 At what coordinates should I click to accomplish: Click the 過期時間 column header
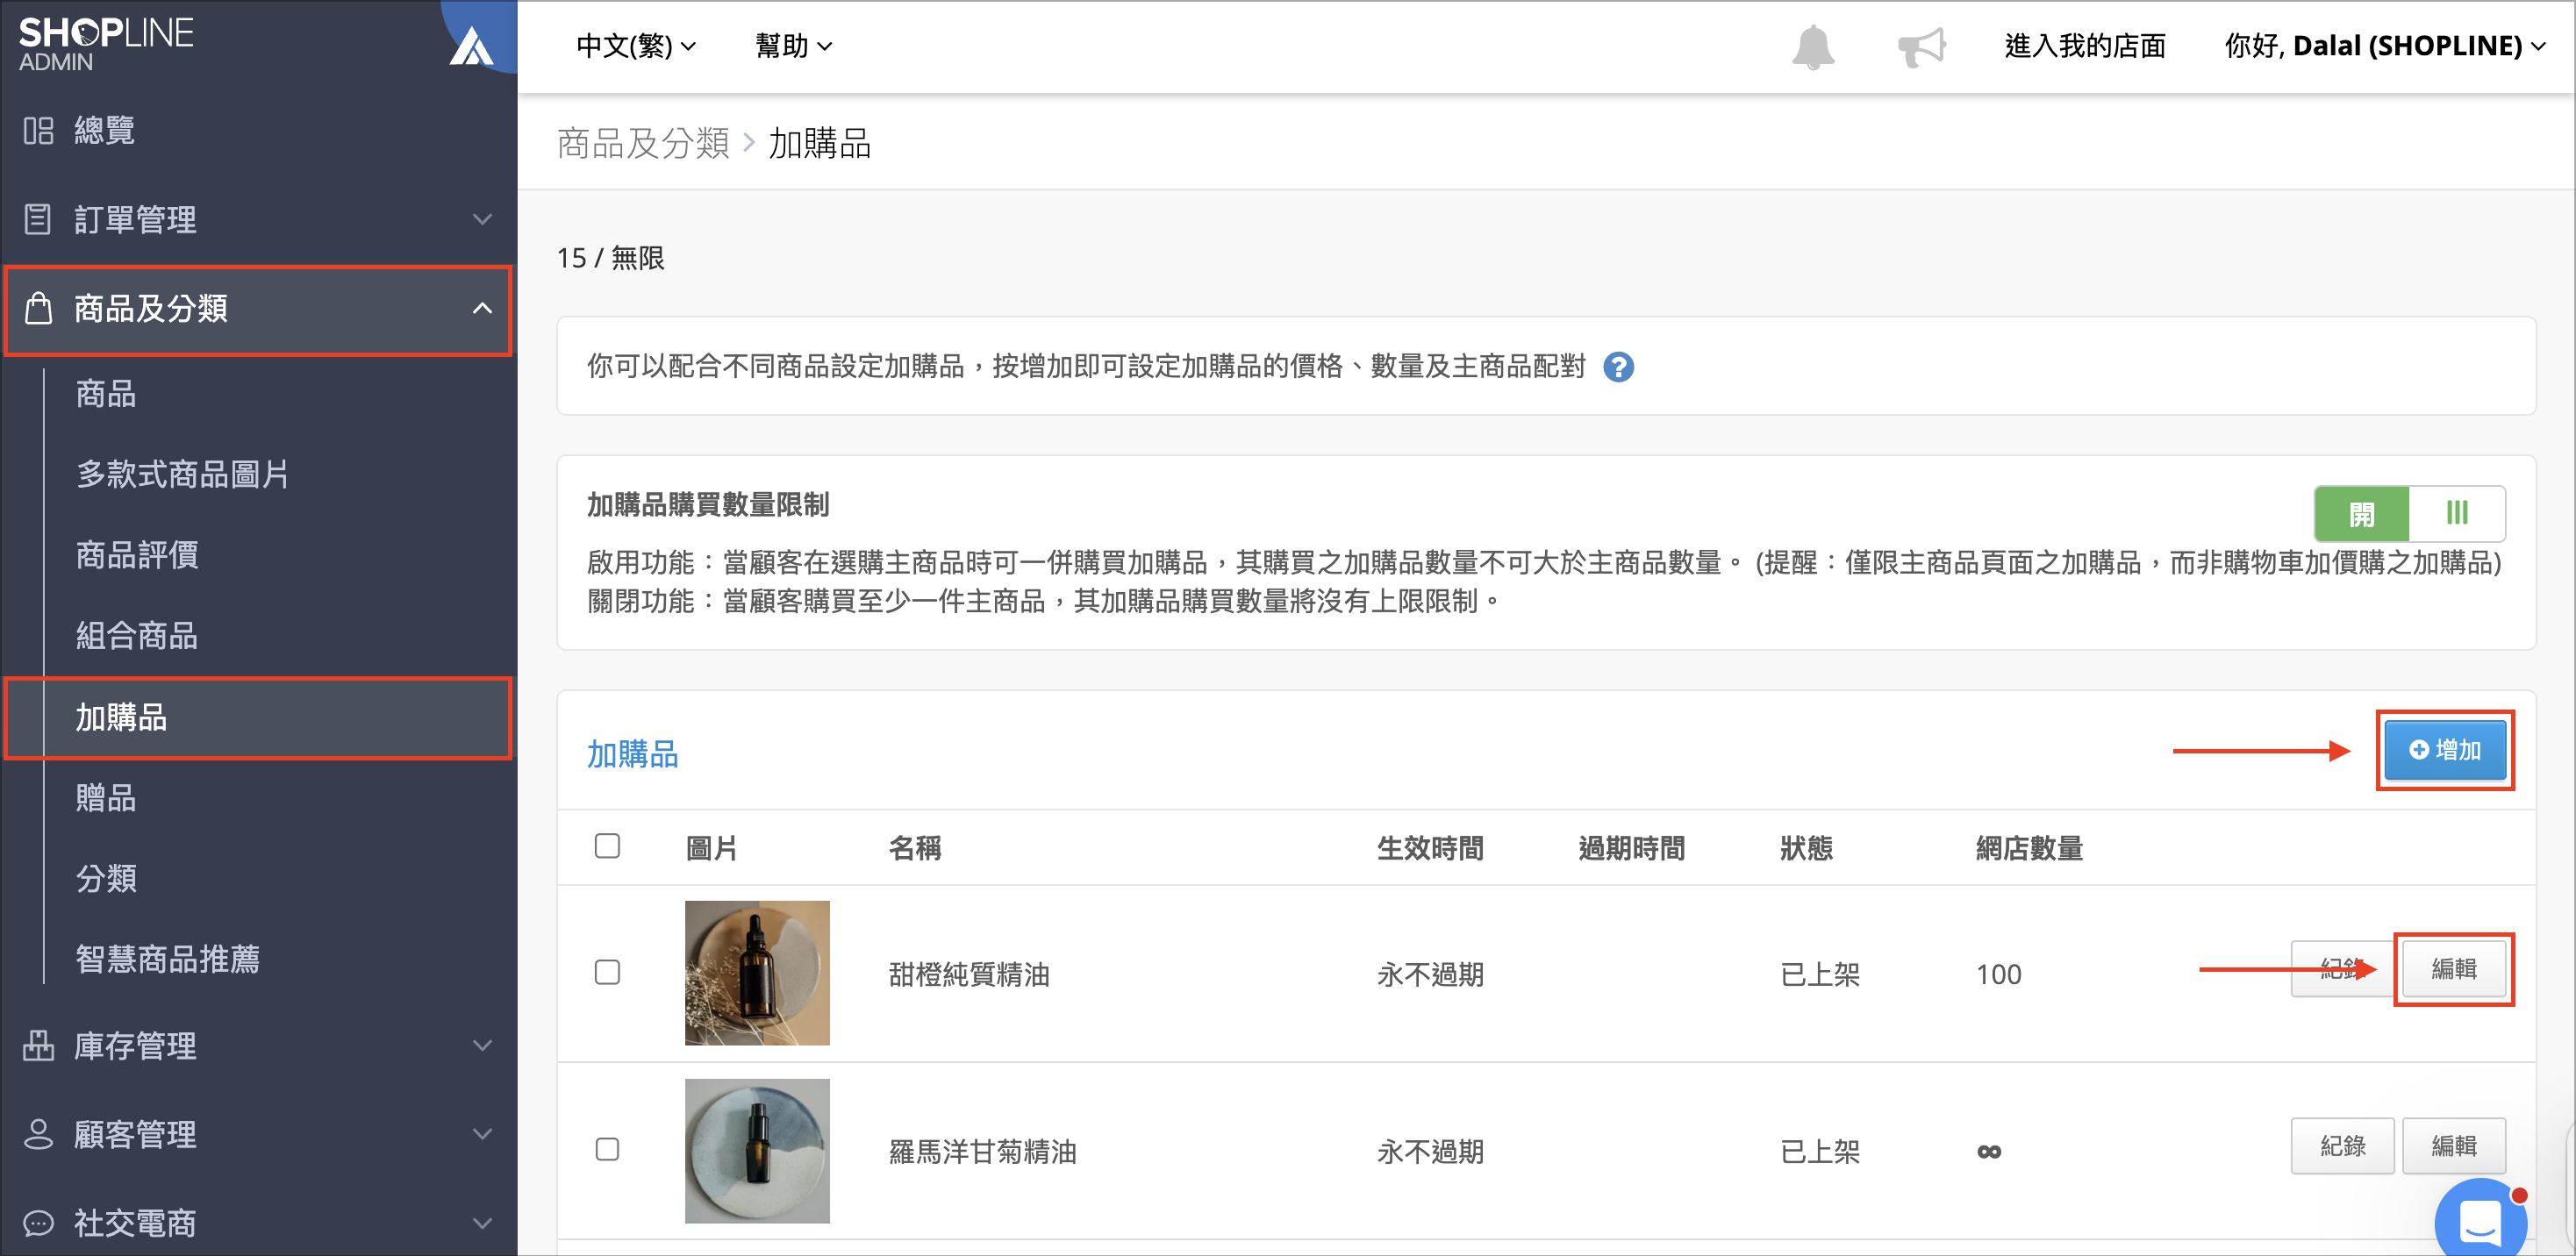coord(1631,848)
